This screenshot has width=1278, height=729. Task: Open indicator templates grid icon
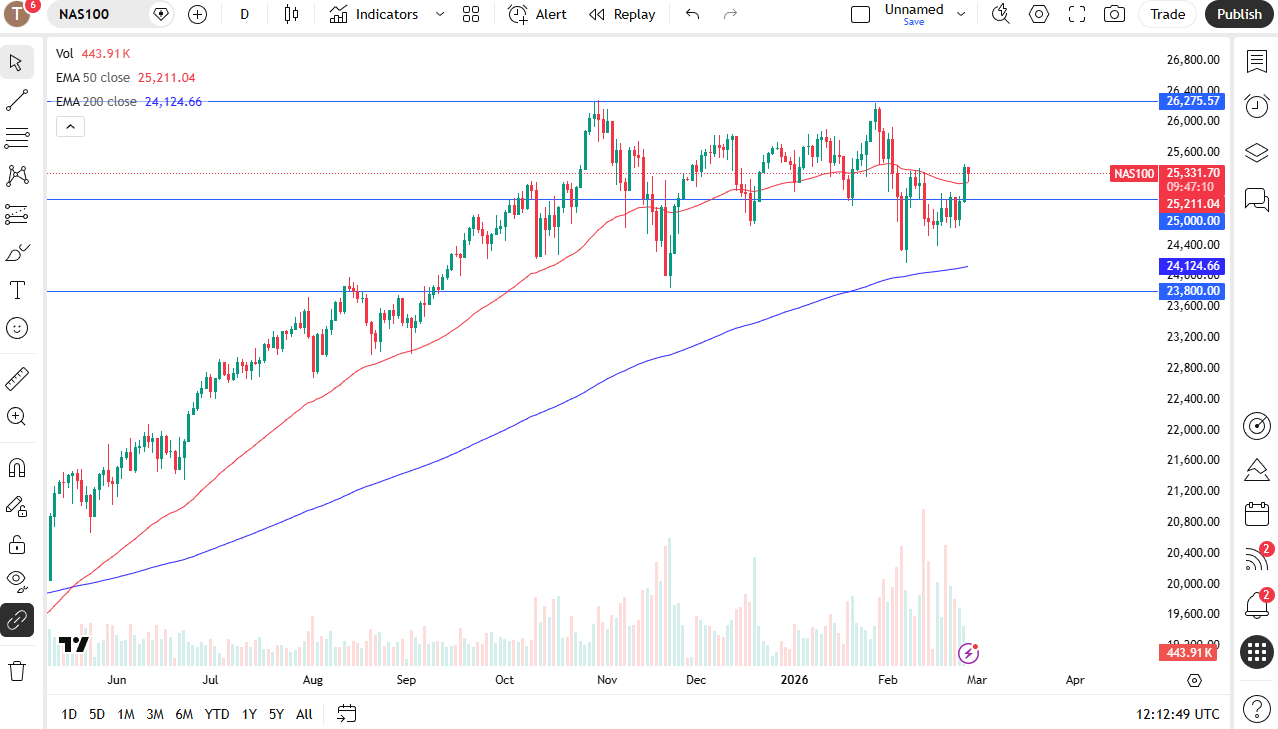(x=471, y=14)
